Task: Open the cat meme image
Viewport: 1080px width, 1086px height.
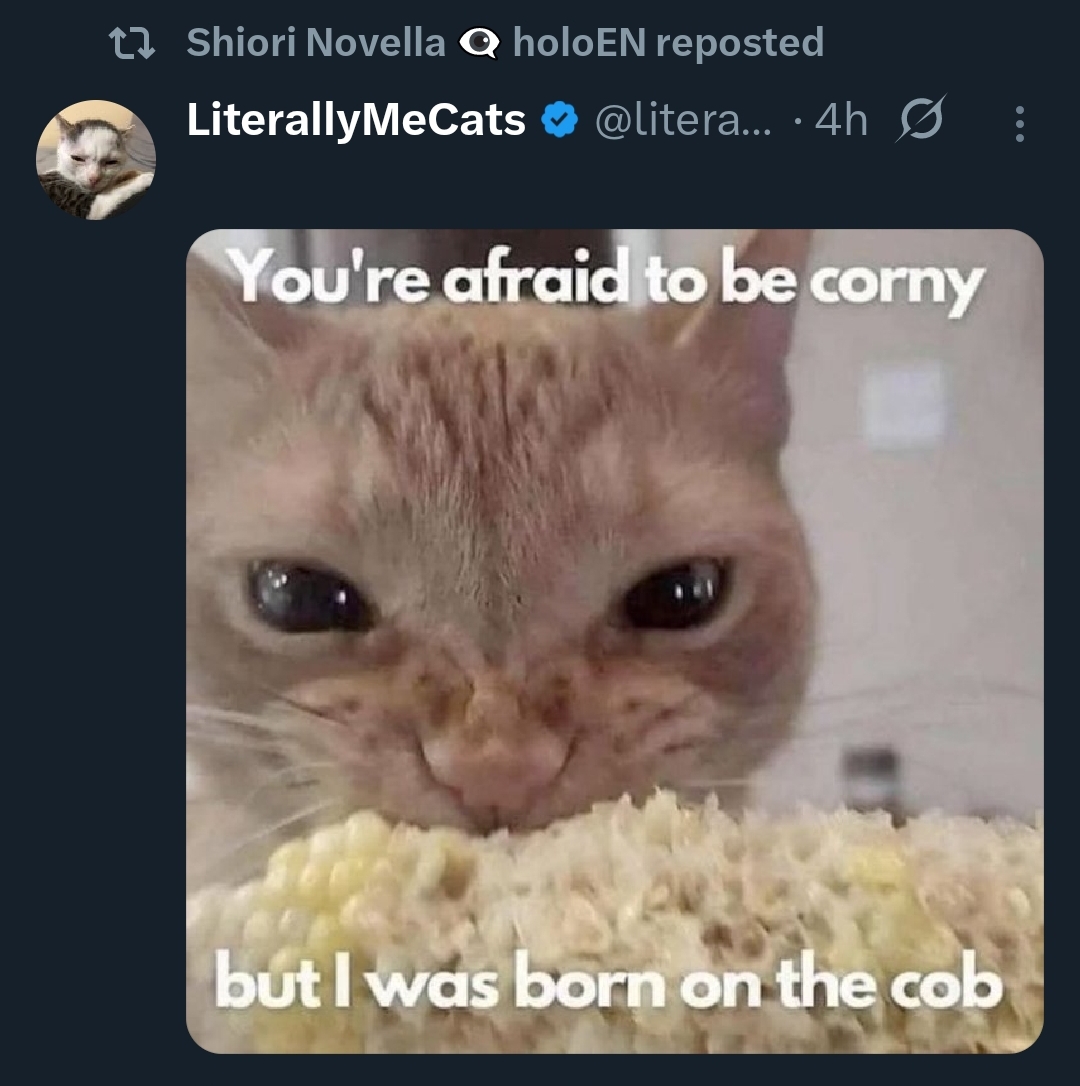Action: tap(614, 641)
